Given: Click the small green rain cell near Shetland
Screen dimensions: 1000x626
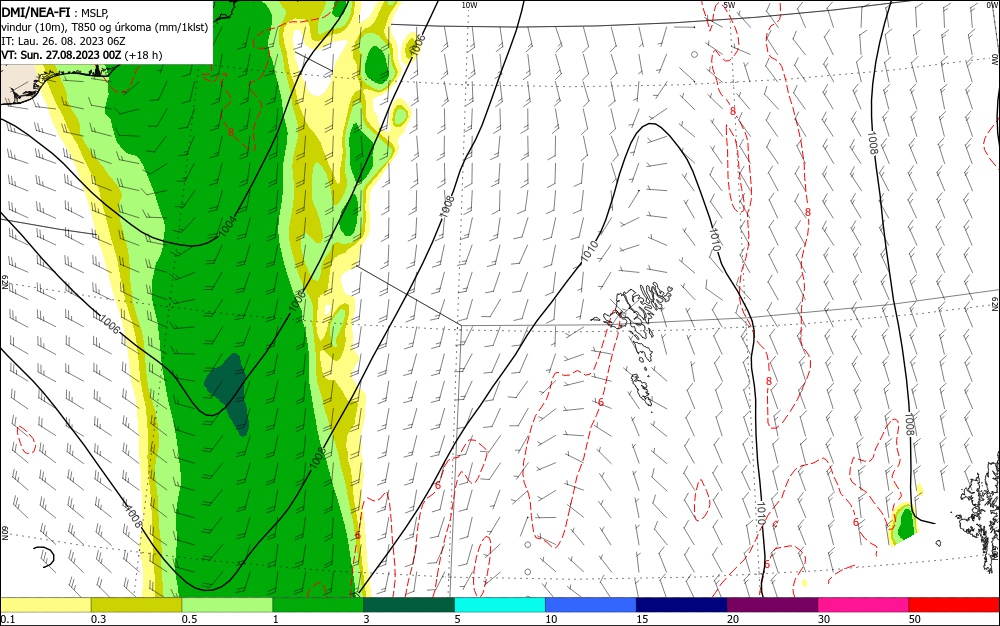Looking at the screenshot, I should coord(906,524).
